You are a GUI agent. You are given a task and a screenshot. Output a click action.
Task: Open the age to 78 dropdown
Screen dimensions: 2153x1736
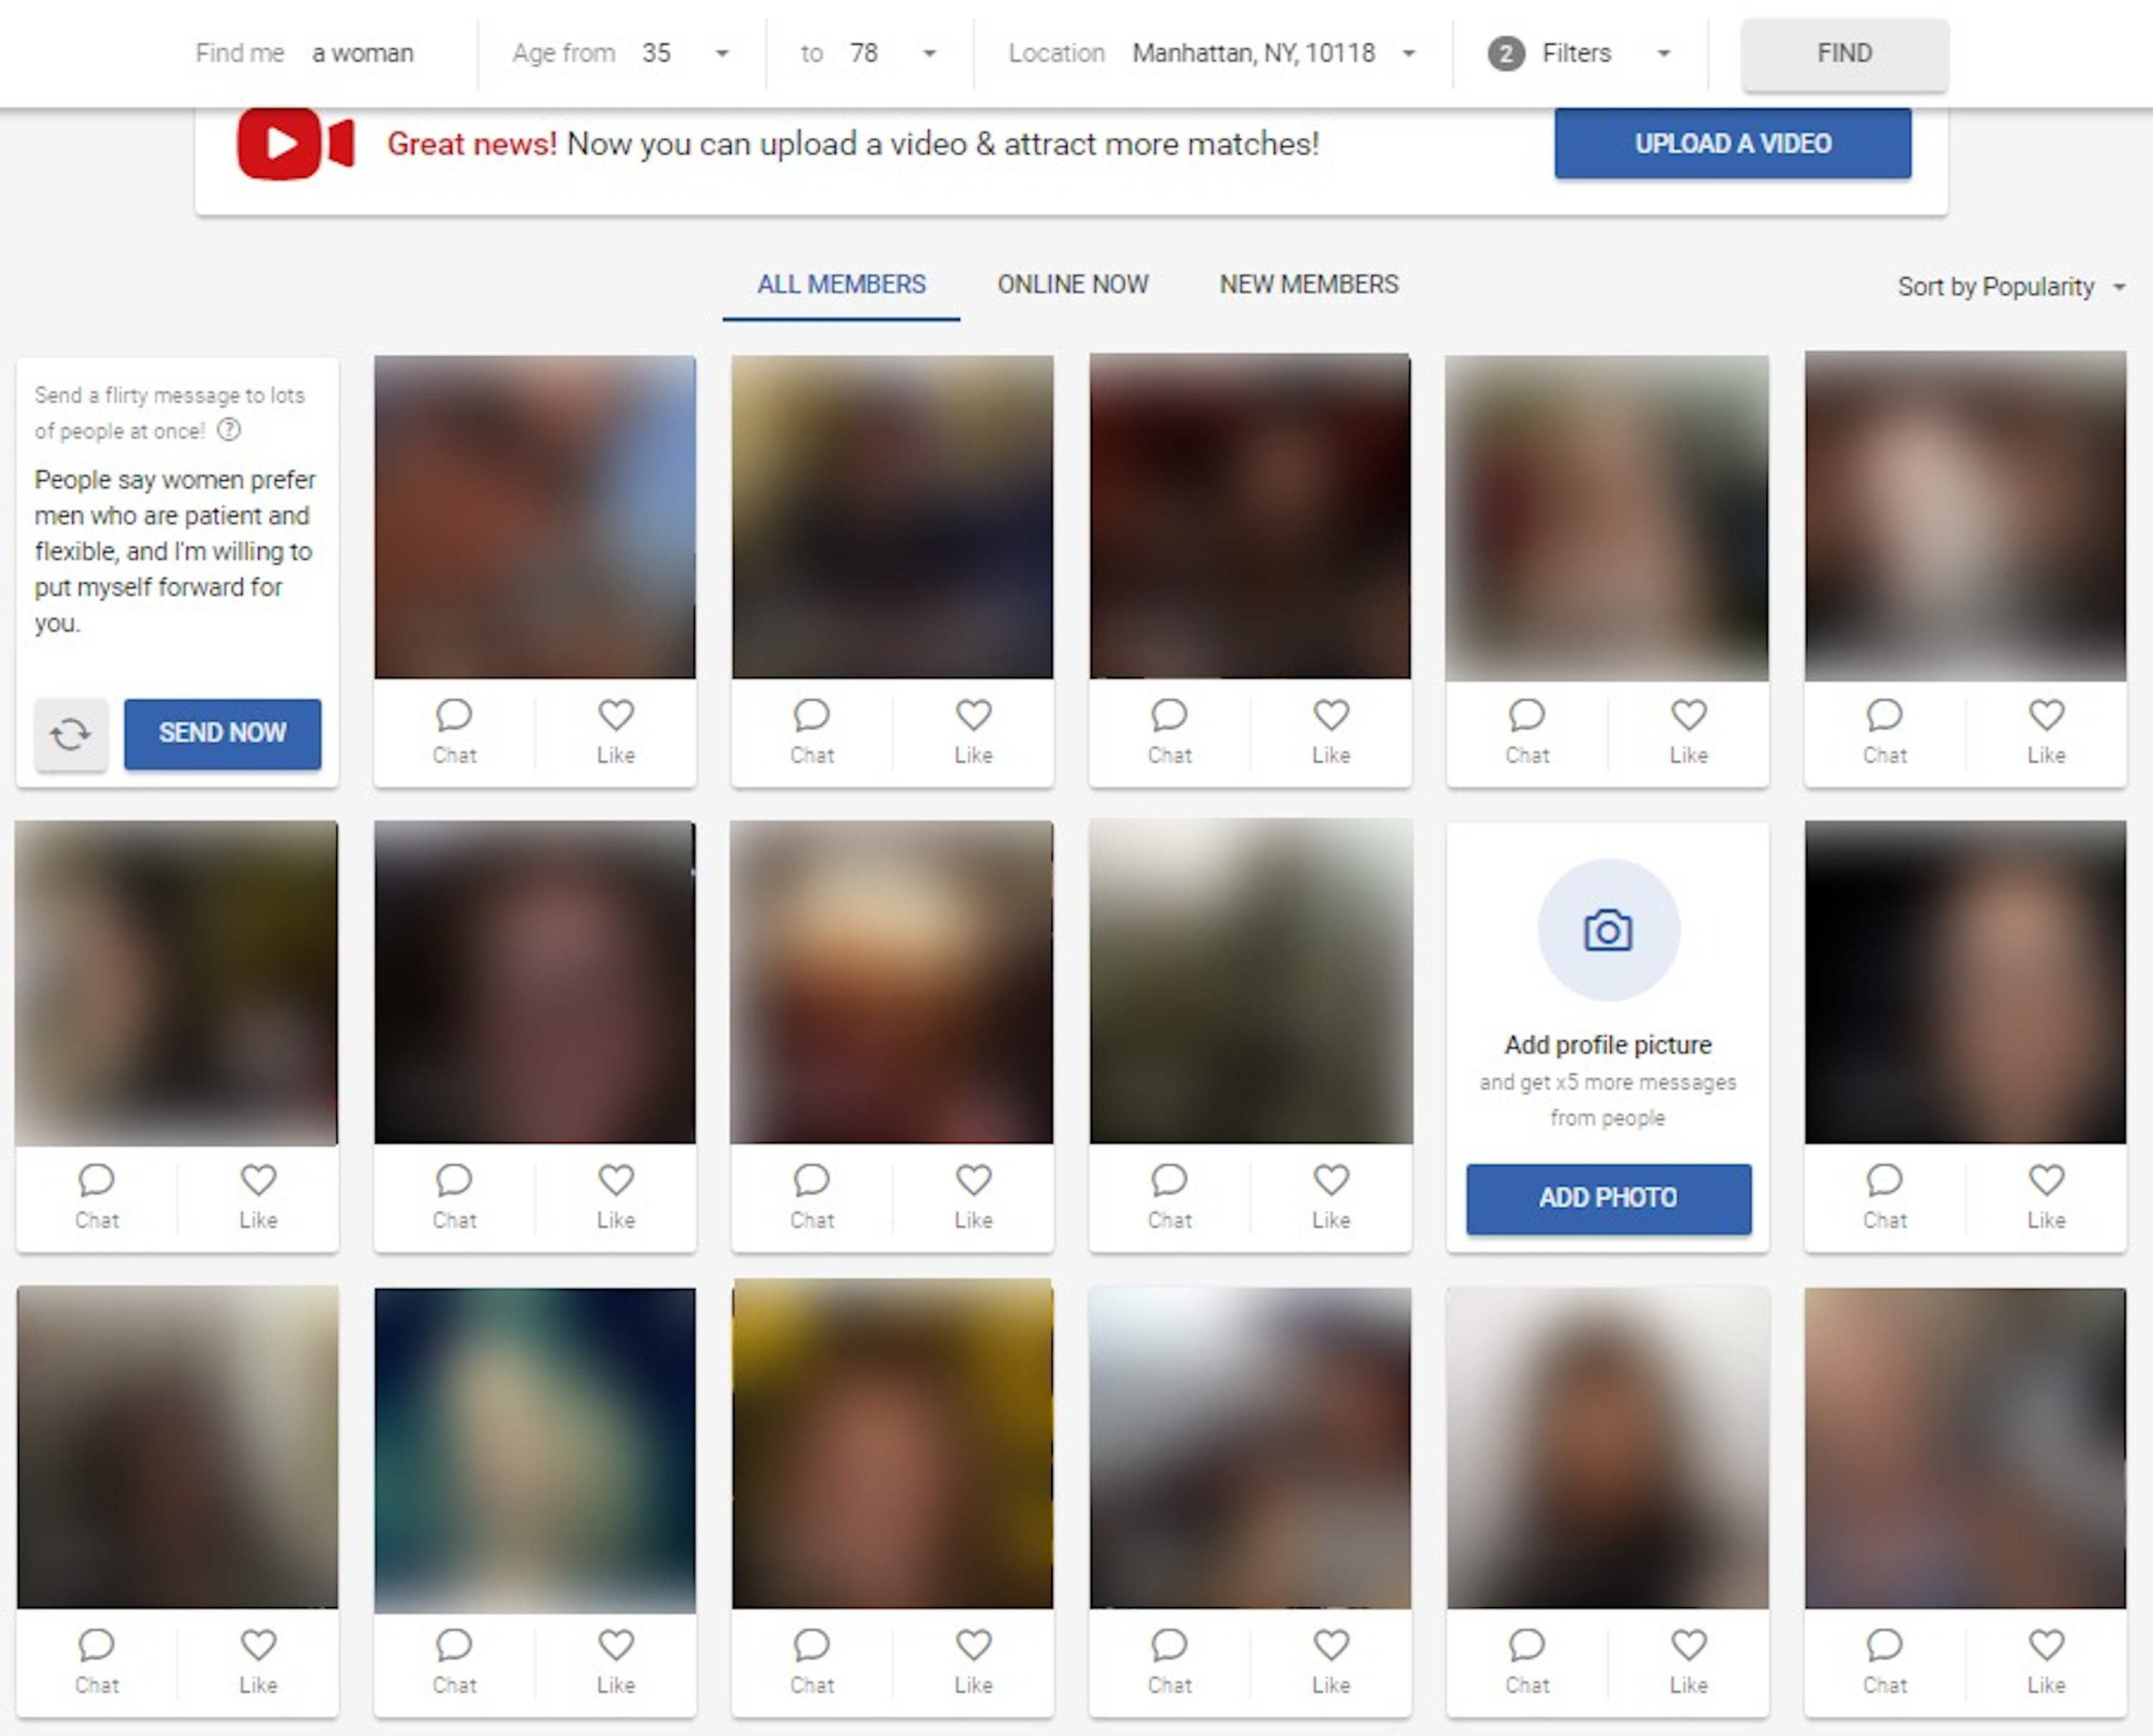[x=869, y=53]
